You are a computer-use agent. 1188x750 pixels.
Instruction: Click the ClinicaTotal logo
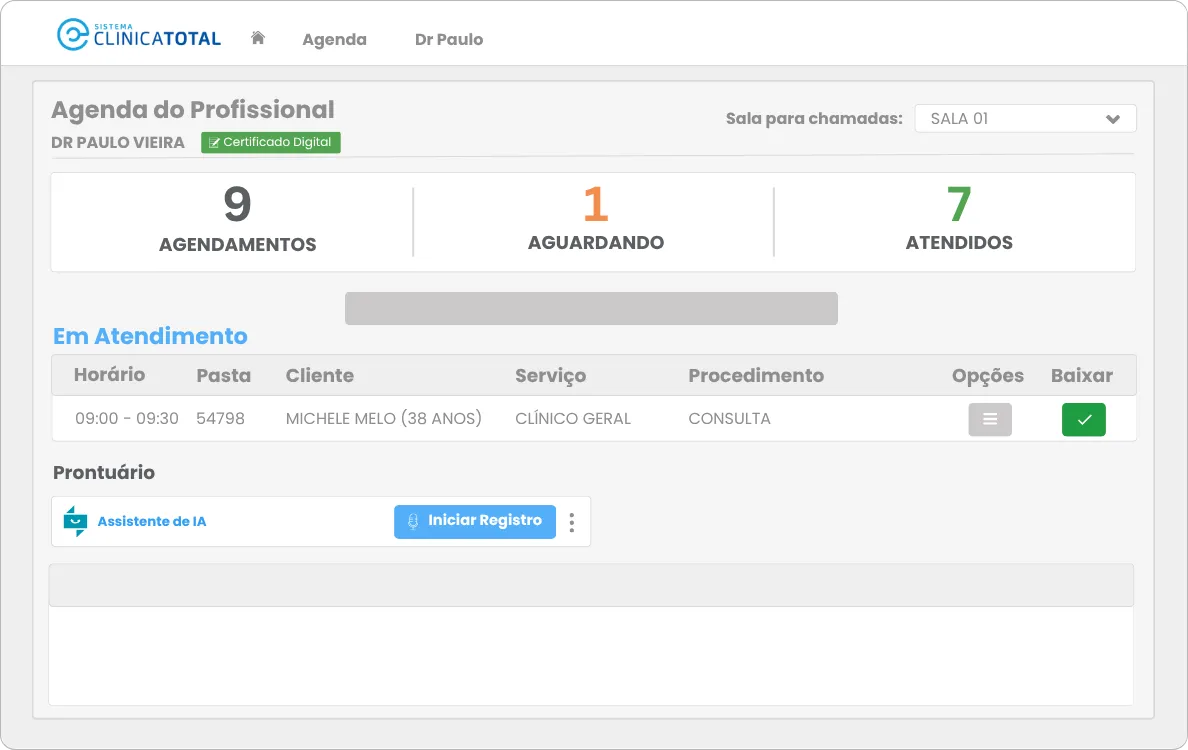(x=139, y=35)
